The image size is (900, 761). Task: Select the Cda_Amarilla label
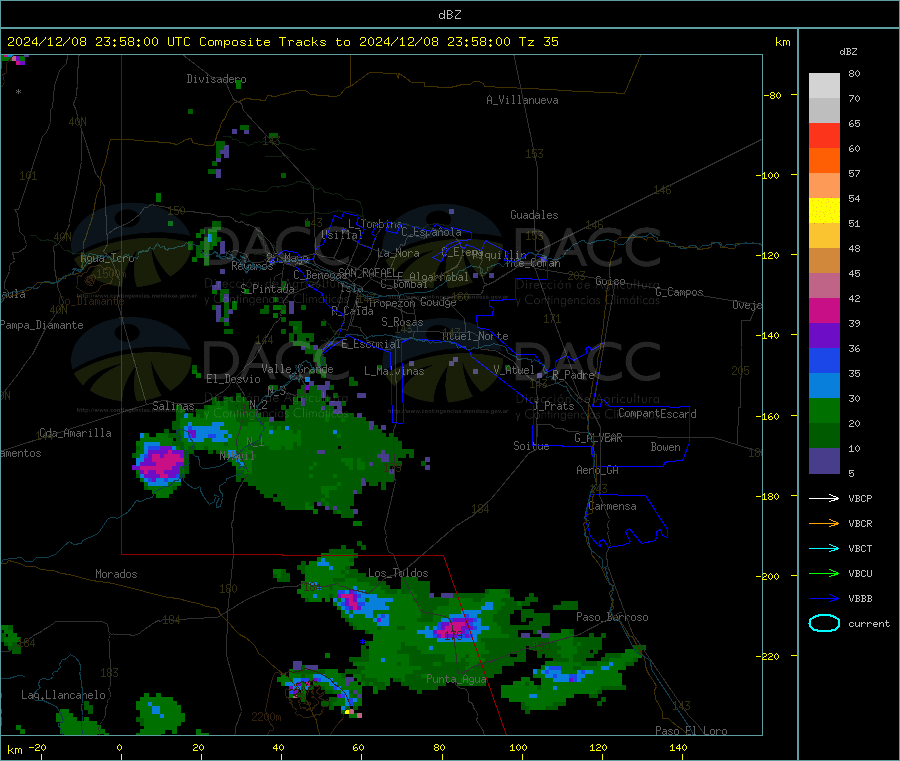click(75, 433)
